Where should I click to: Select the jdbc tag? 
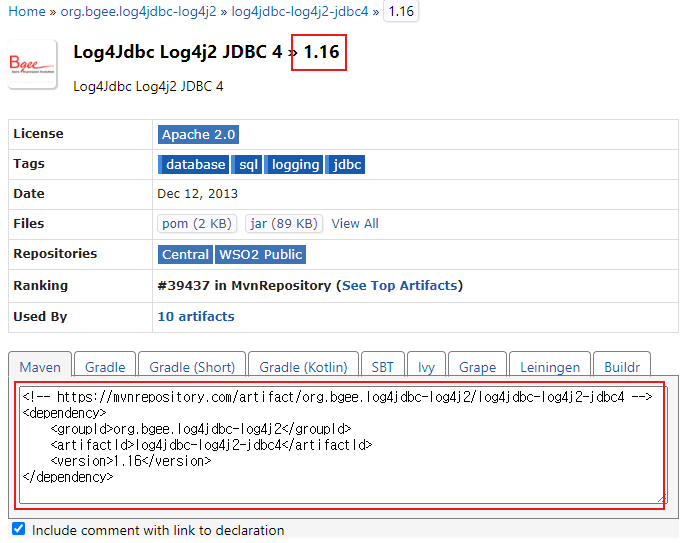pyautogui.click(x=345, y=165)
